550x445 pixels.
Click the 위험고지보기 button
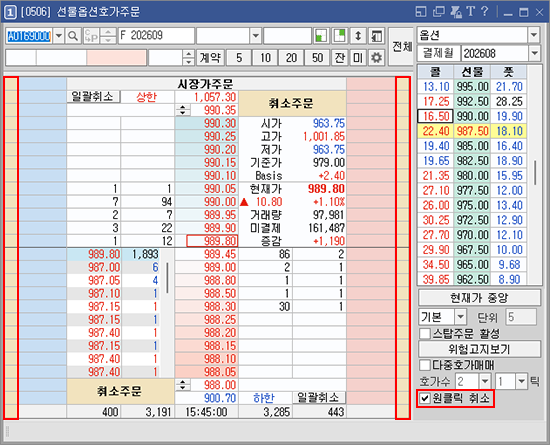click(x=479, y=349)
